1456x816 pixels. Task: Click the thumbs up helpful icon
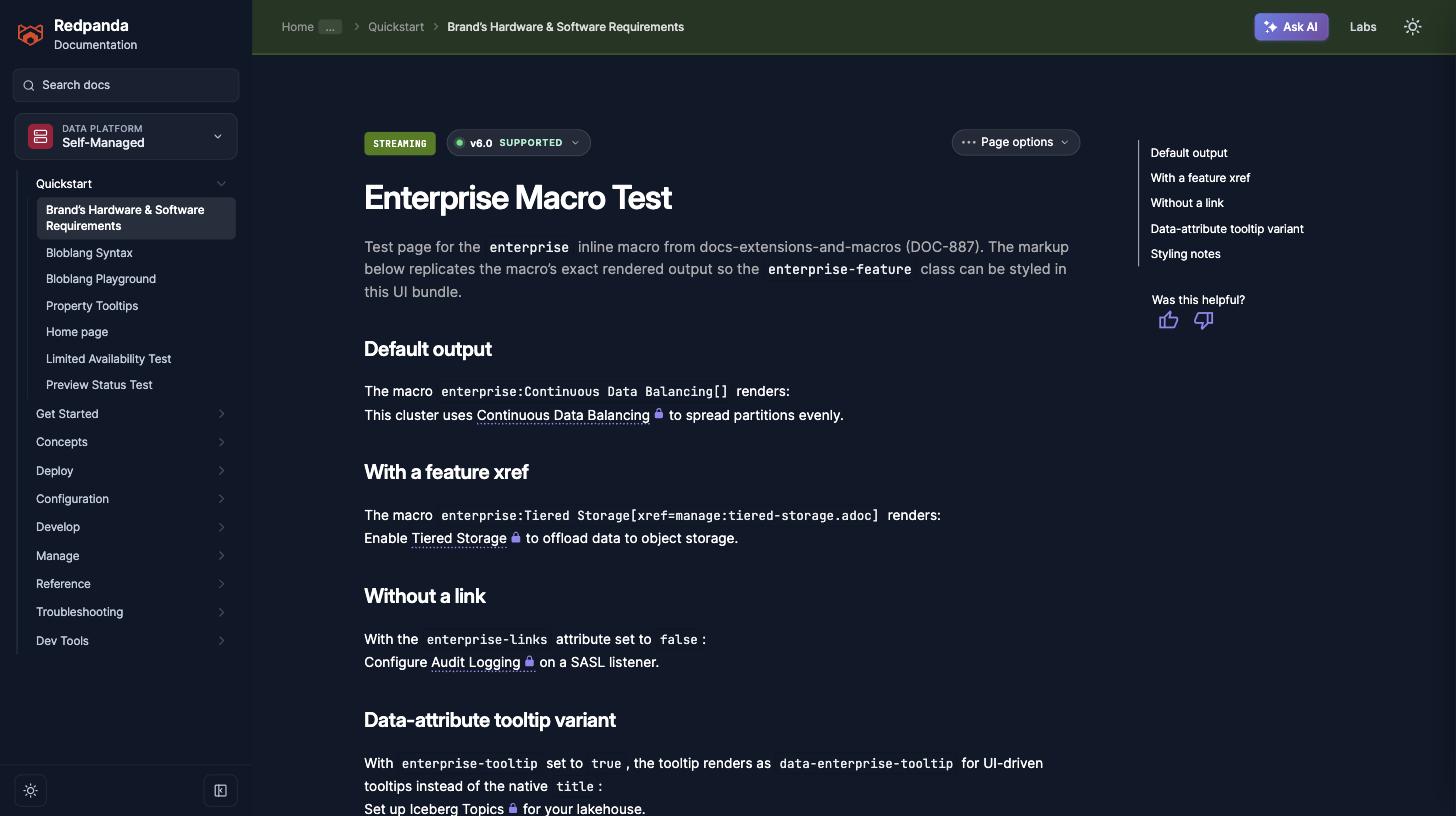[1168, 320]
